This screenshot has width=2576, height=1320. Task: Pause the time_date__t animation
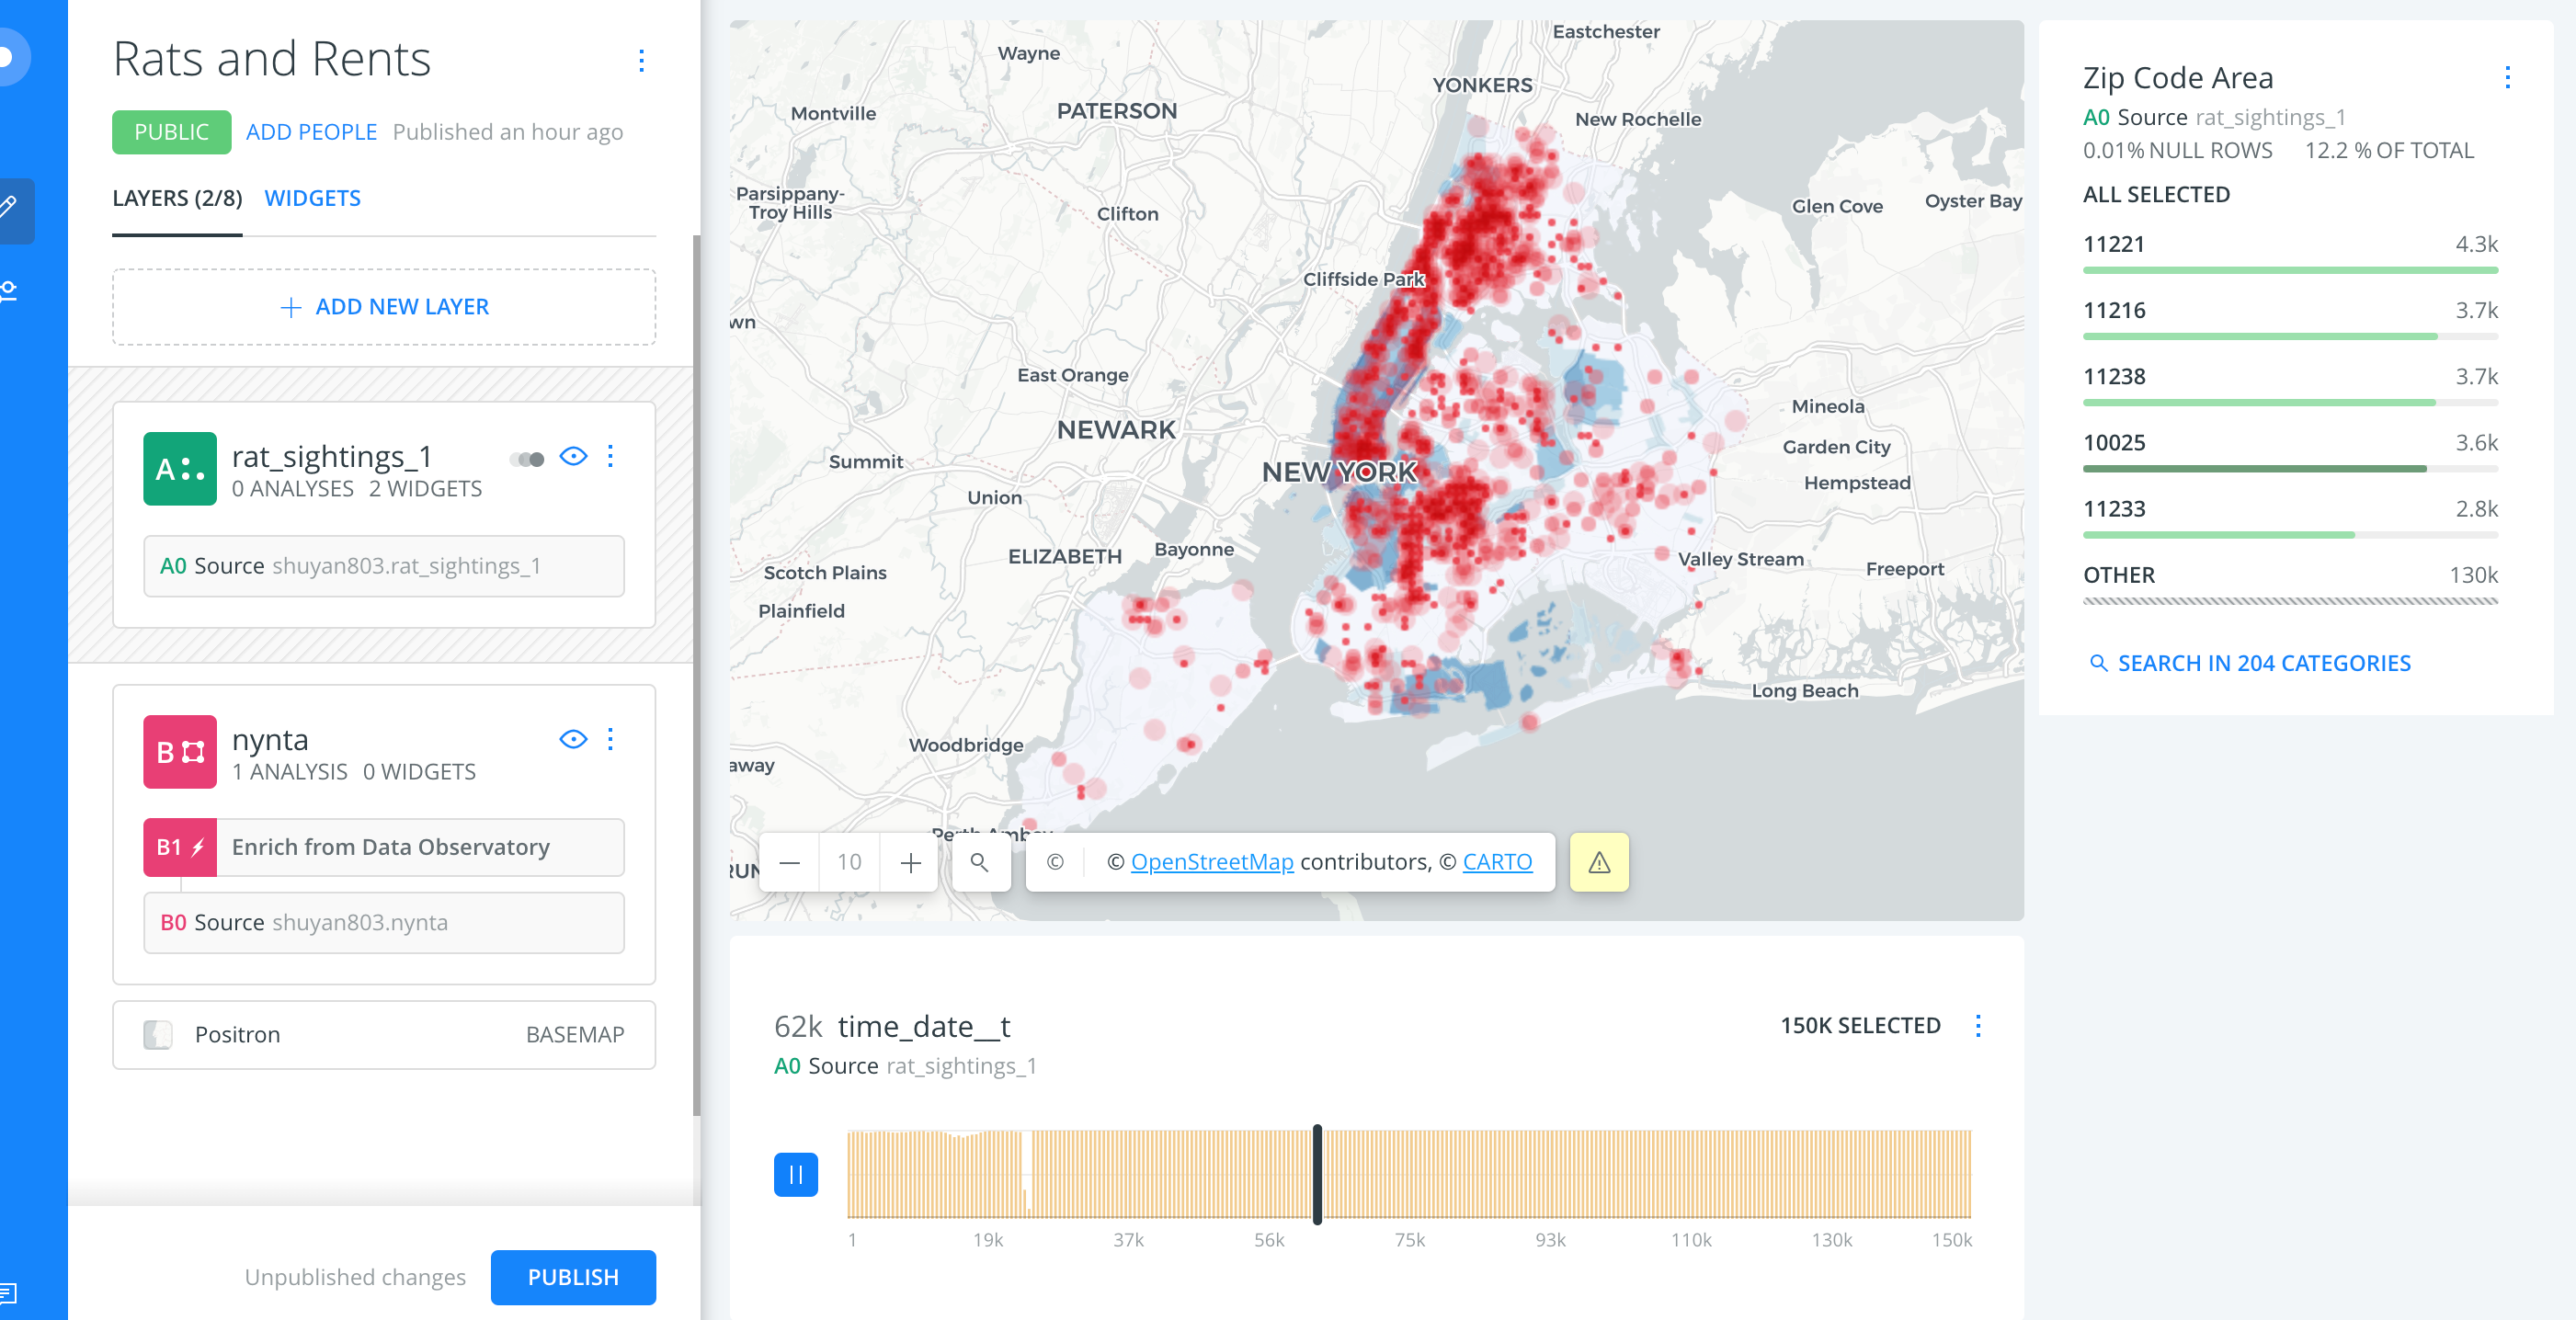tap(795, 1174)
